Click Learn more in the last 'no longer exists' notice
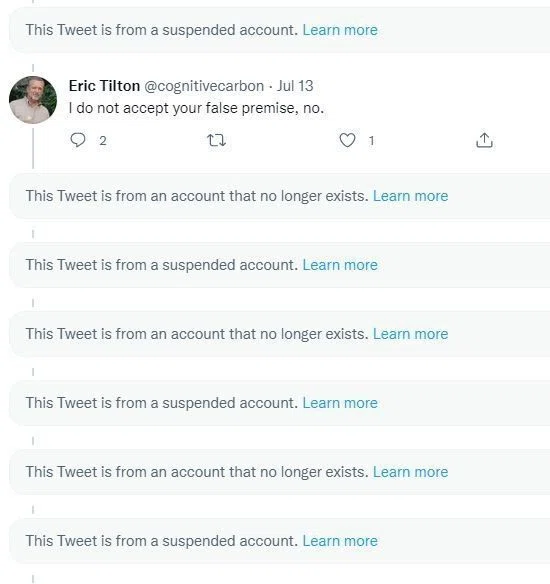The image size is (550, 584). click(x=410, y=472)
